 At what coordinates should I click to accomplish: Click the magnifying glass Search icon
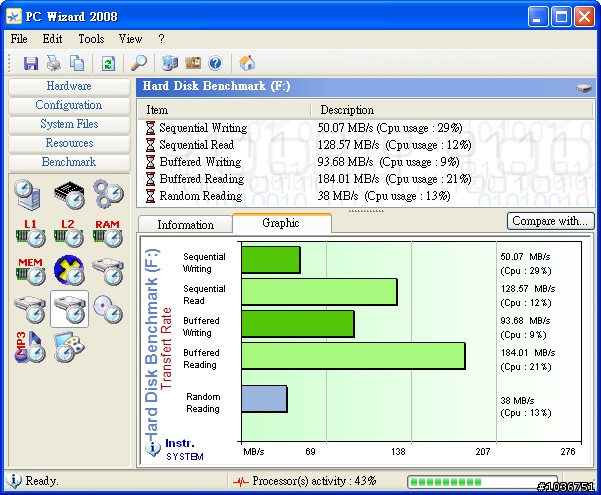[x=139, y=63]
